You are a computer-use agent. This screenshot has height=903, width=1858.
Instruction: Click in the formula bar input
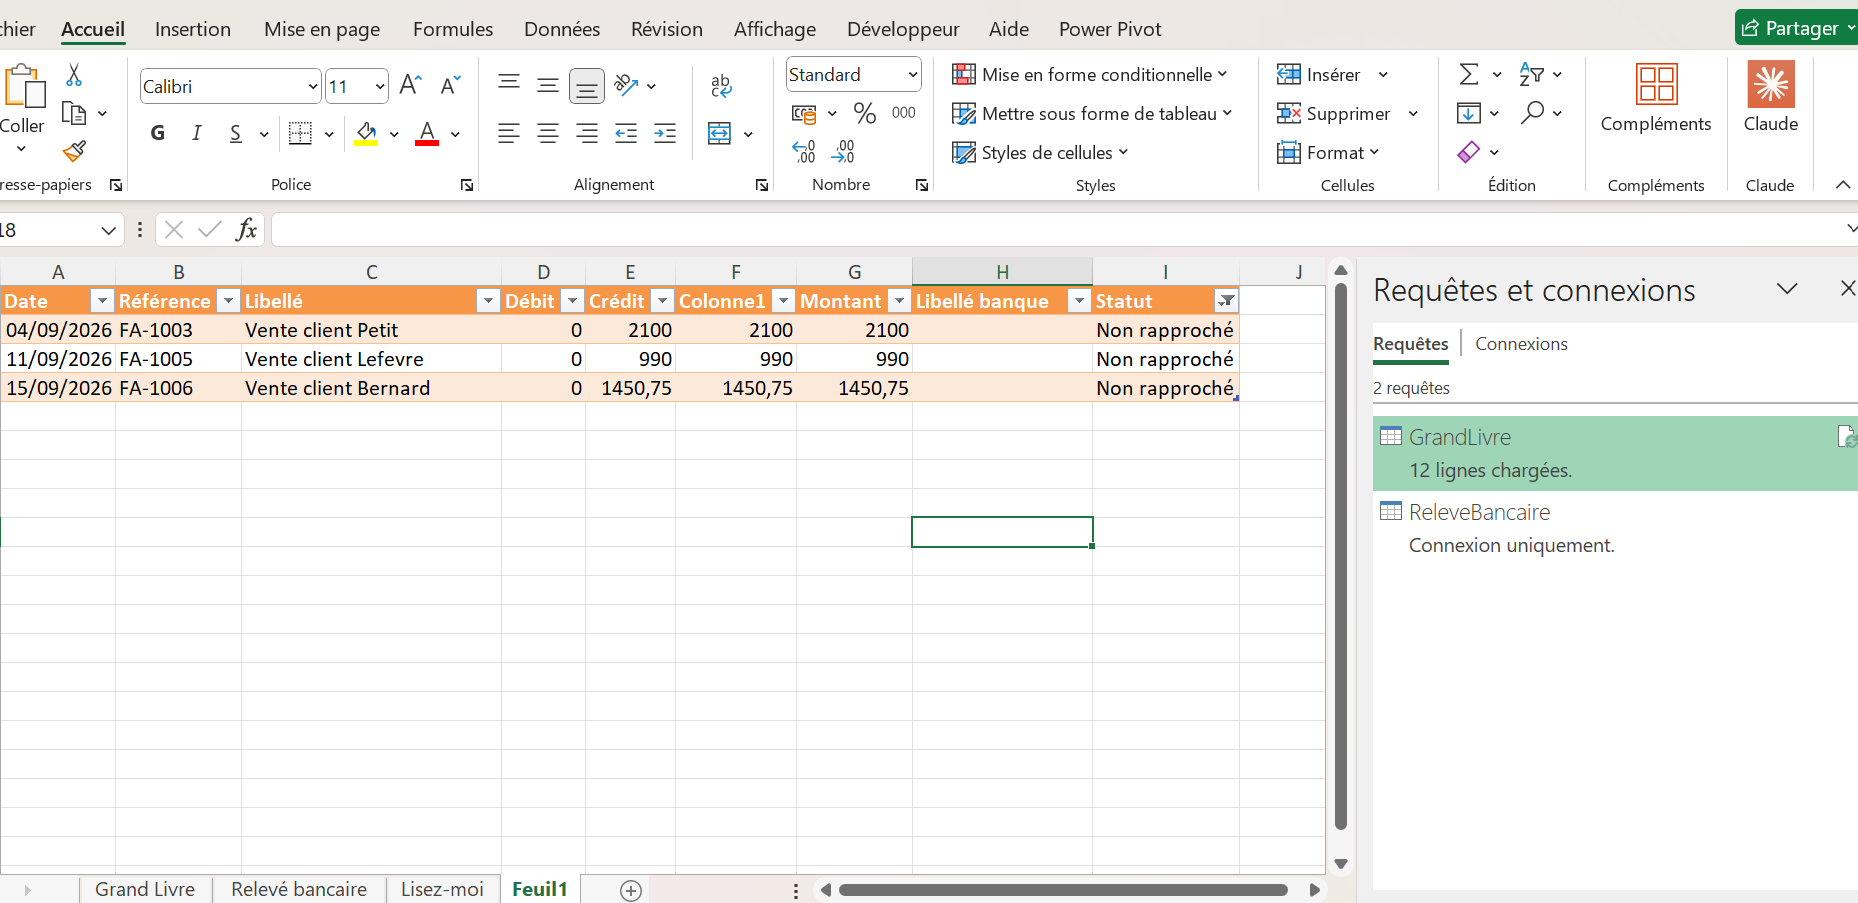click(1055, 230)
